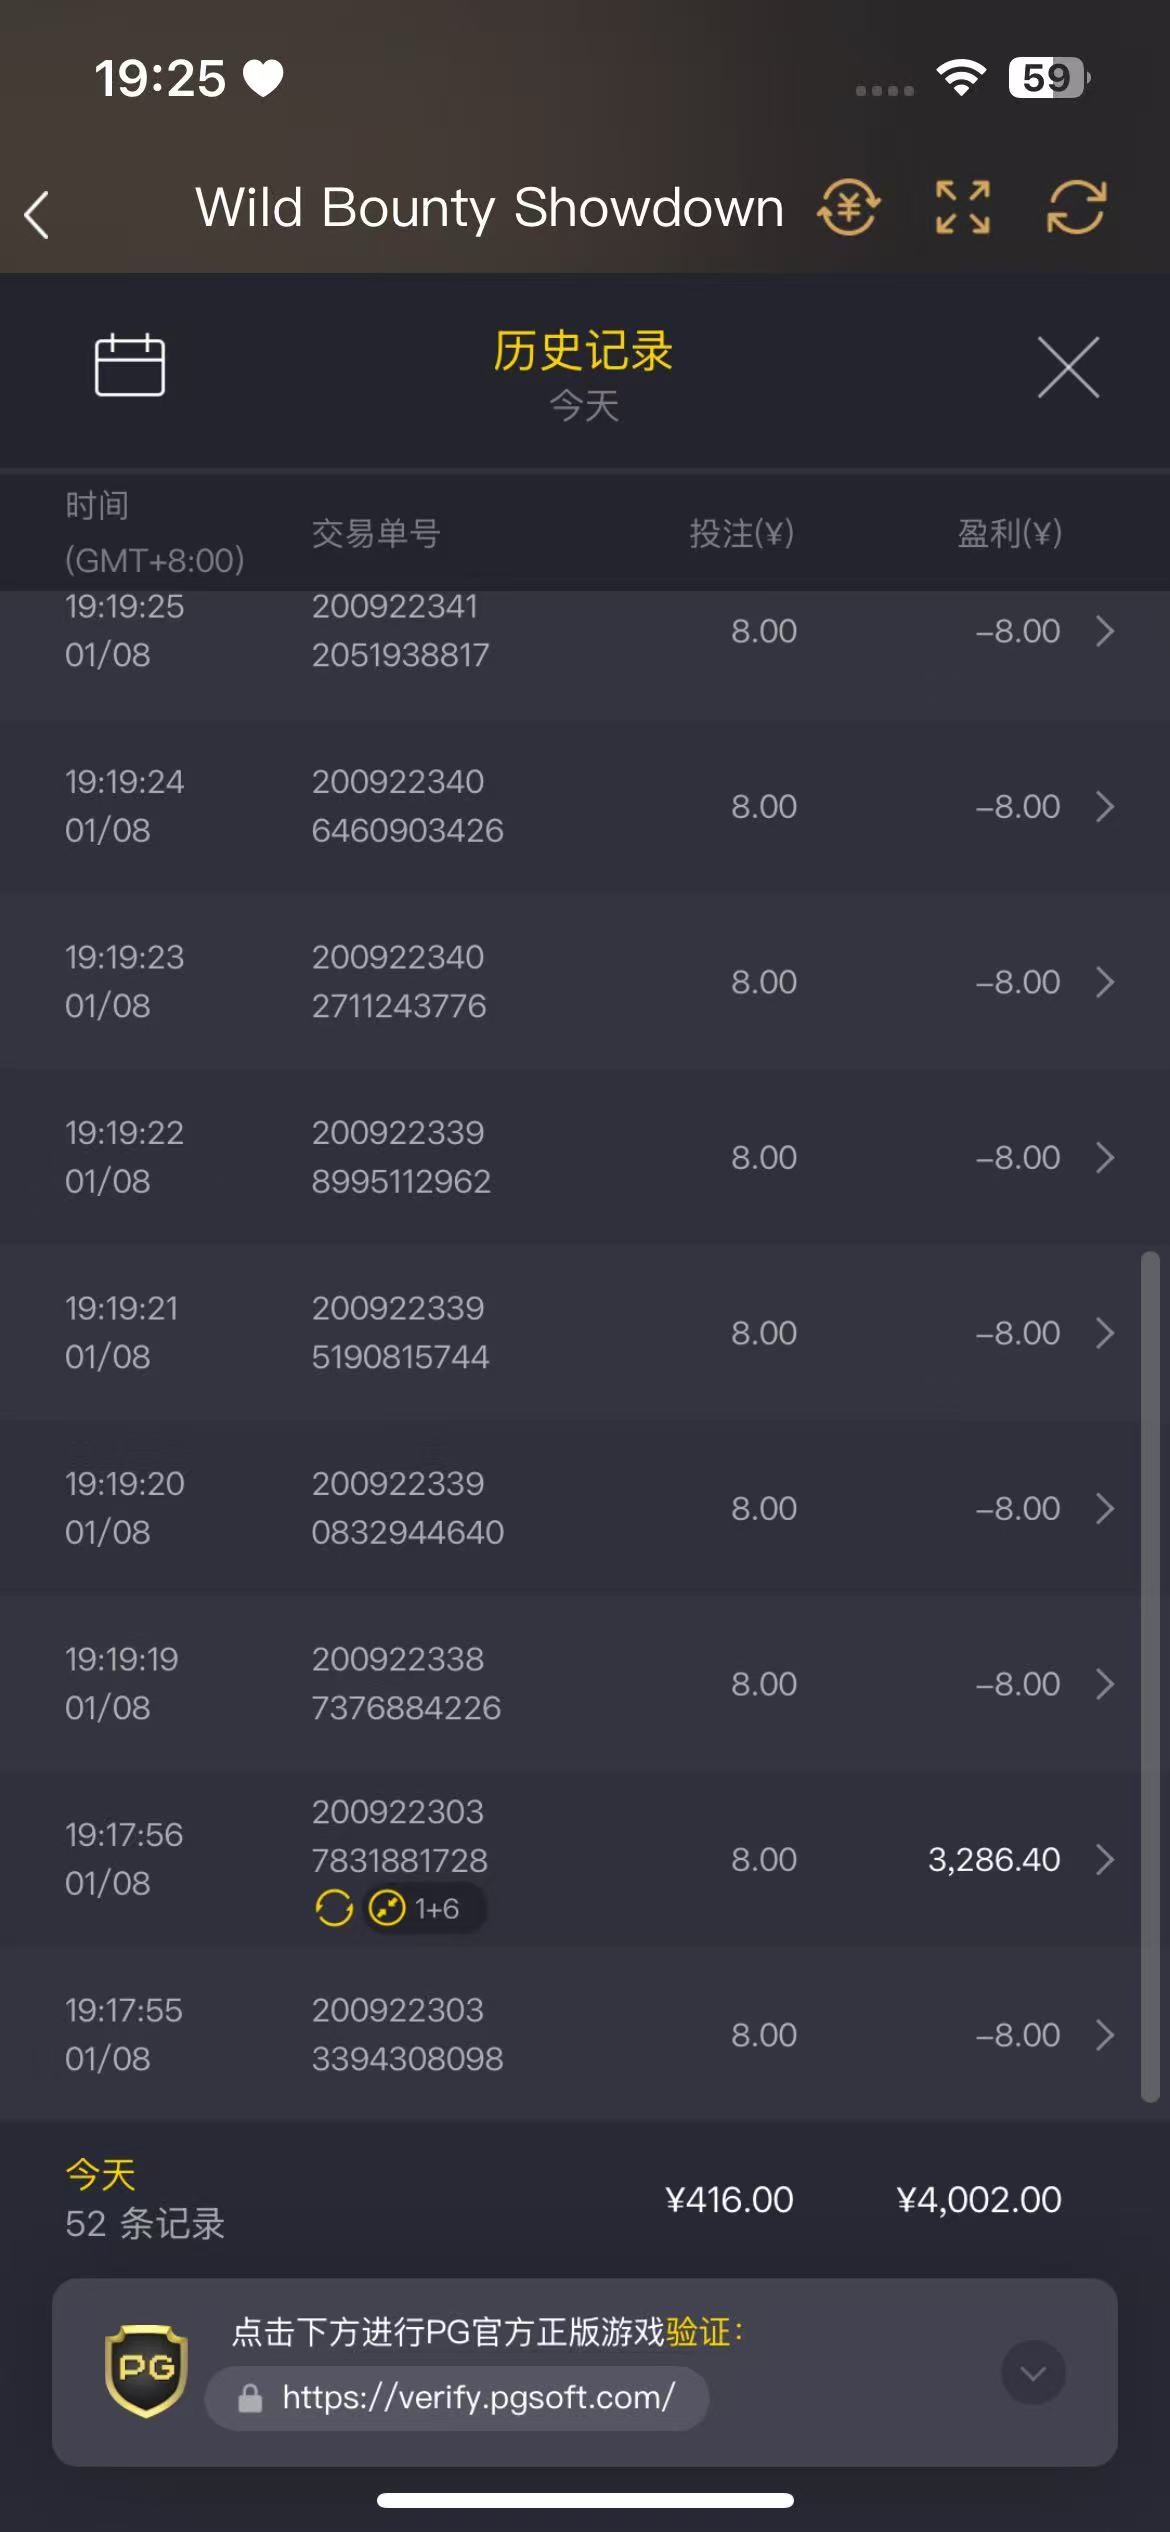1170x2532 pixels.
Task: Click the vertical scrollbar of the record list
Action: 1150,1675
